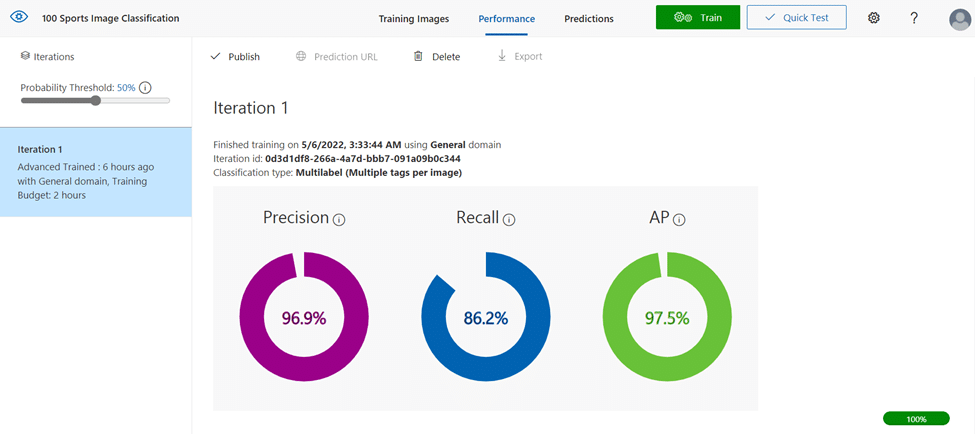
Task: Show the AP info tooltip icon
Action: coord(679,219)
